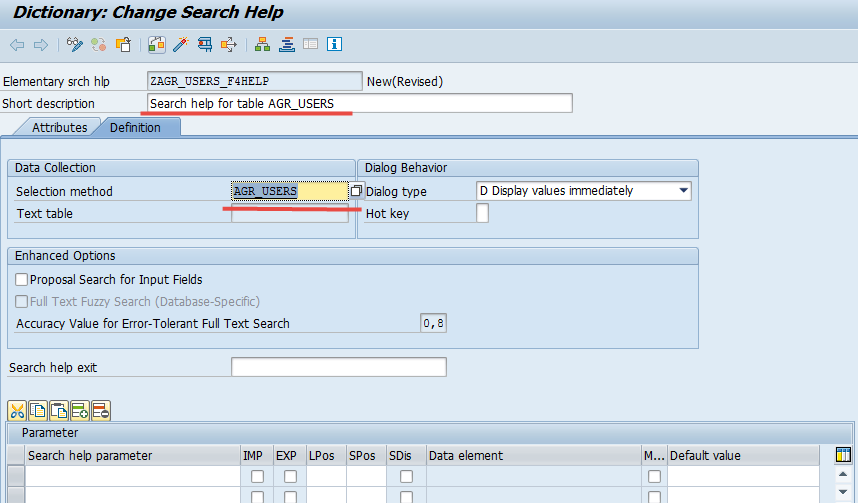Click the Selection method field AGR_USERS
Screen dimensions: 858x503
point(289,191)
